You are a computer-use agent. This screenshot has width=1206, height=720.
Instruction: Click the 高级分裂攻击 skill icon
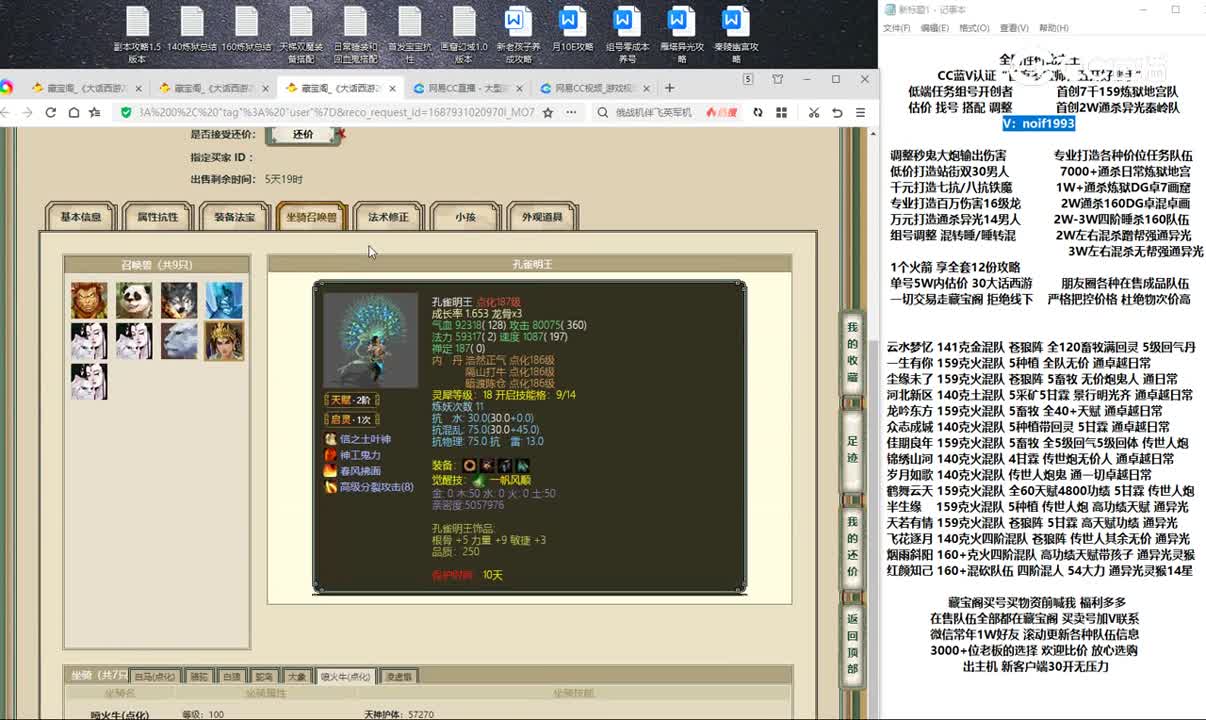click(331, 487)
